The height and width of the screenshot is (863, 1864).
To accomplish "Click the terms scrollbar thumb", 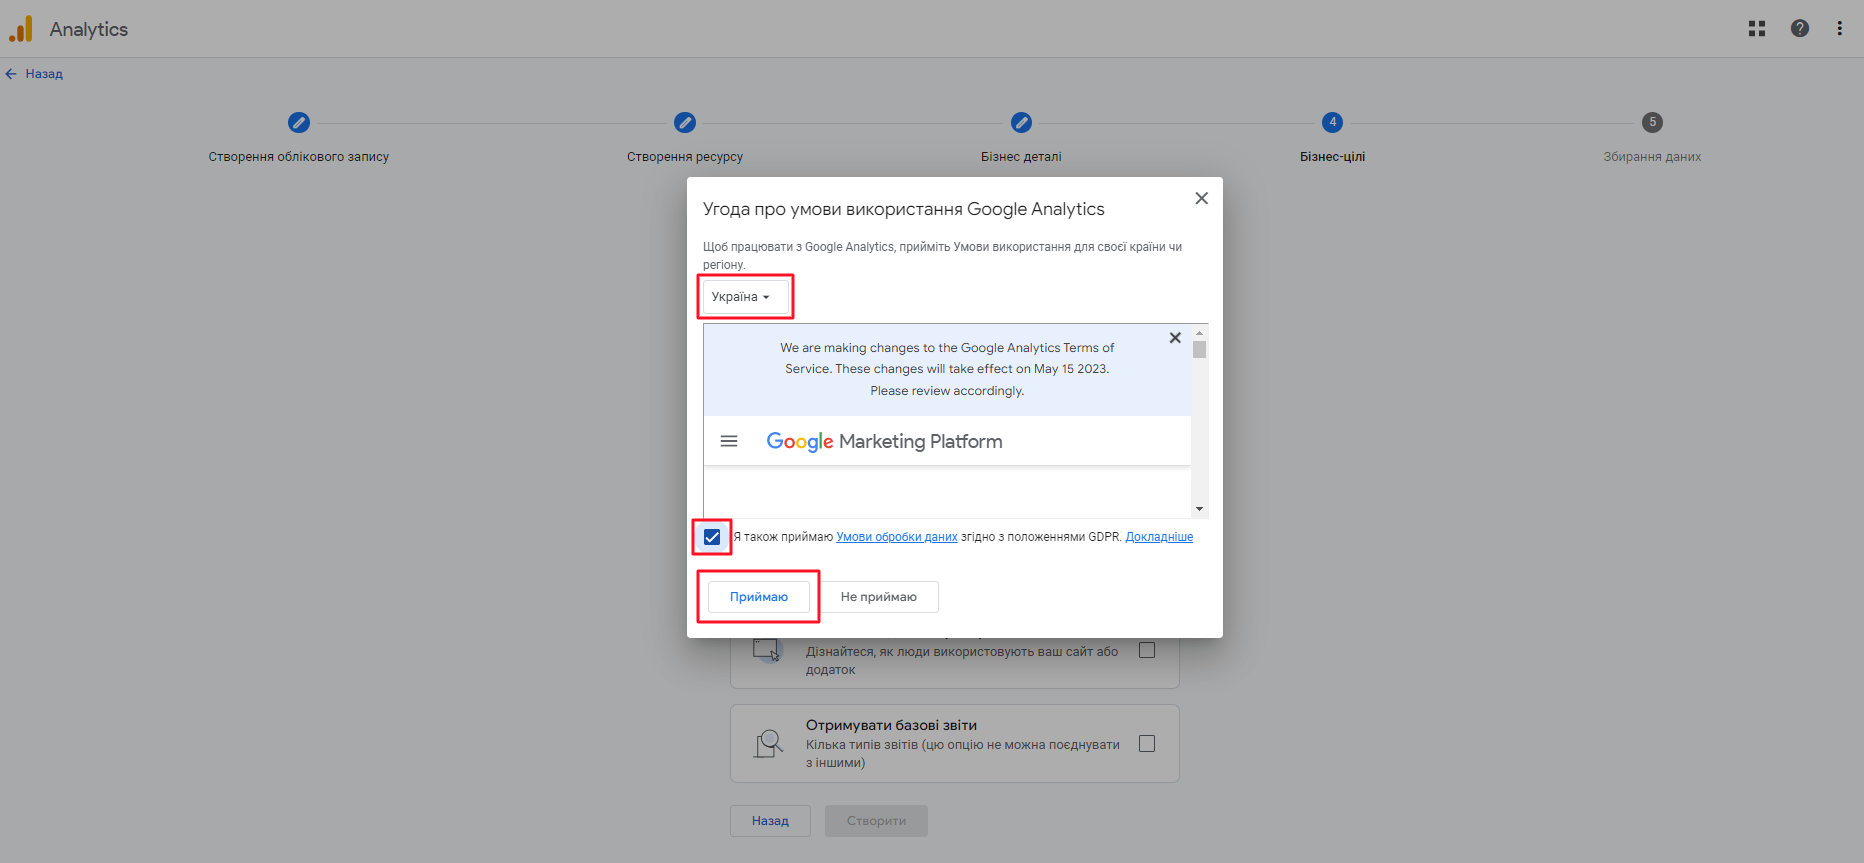I will (x=1199, y=350).
